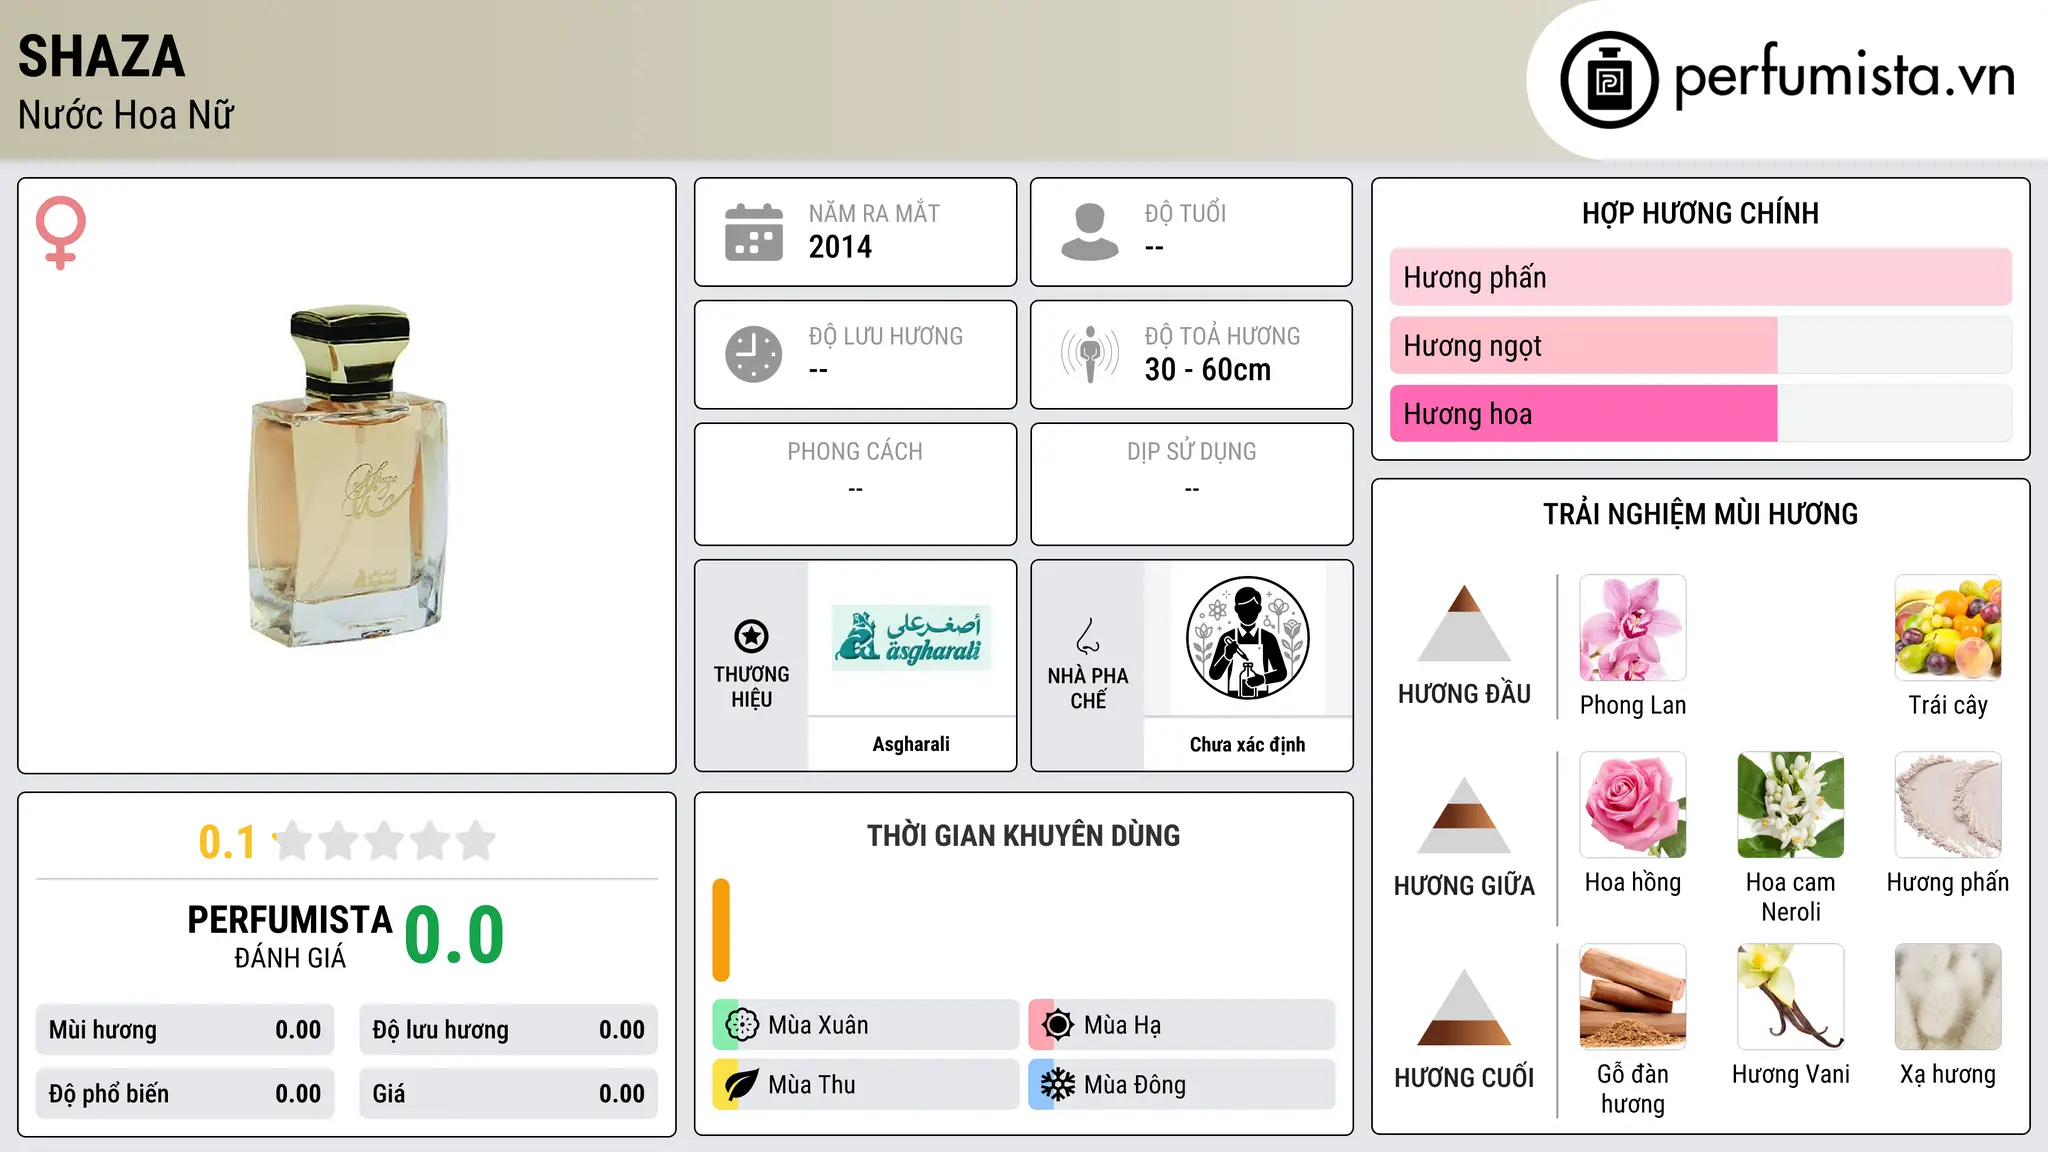Click the Hương phấn accord bar
2048x1152 pixels.
(x=1701, y=277)
